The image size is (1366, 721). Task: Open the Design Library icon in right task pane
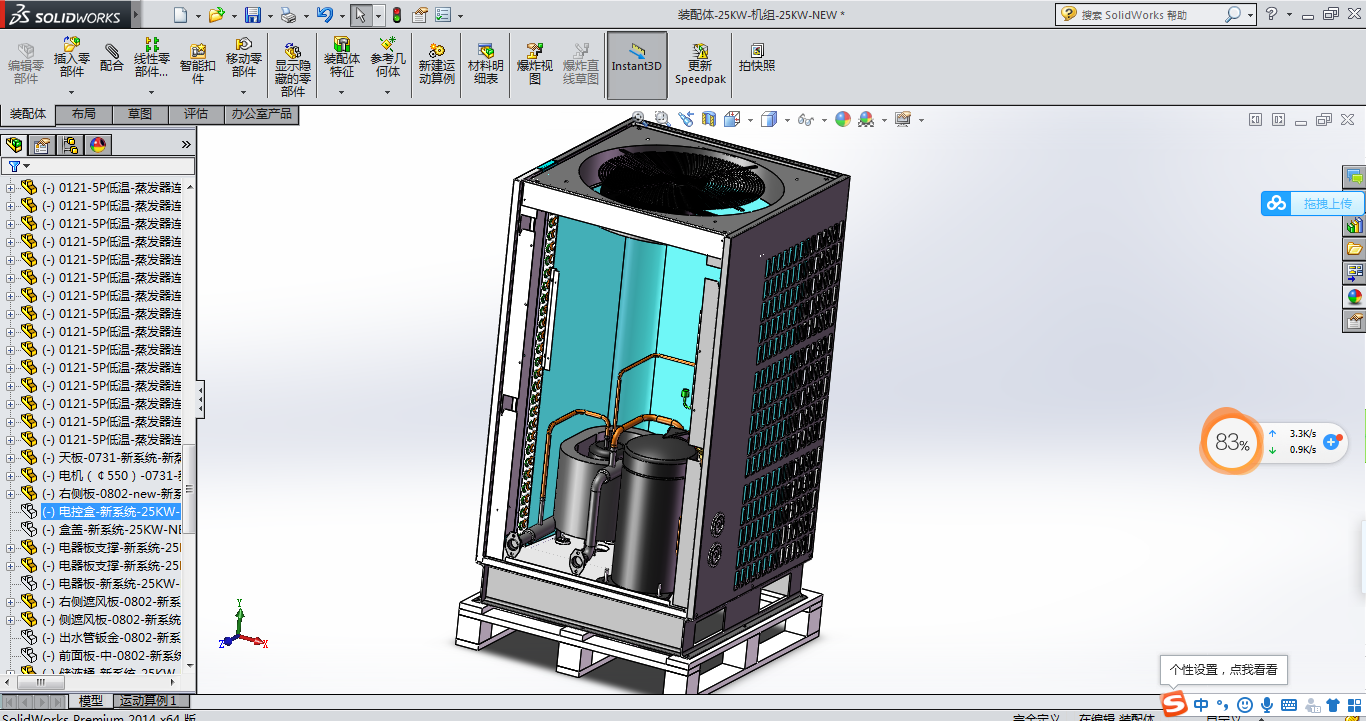tap(1355, 225)
